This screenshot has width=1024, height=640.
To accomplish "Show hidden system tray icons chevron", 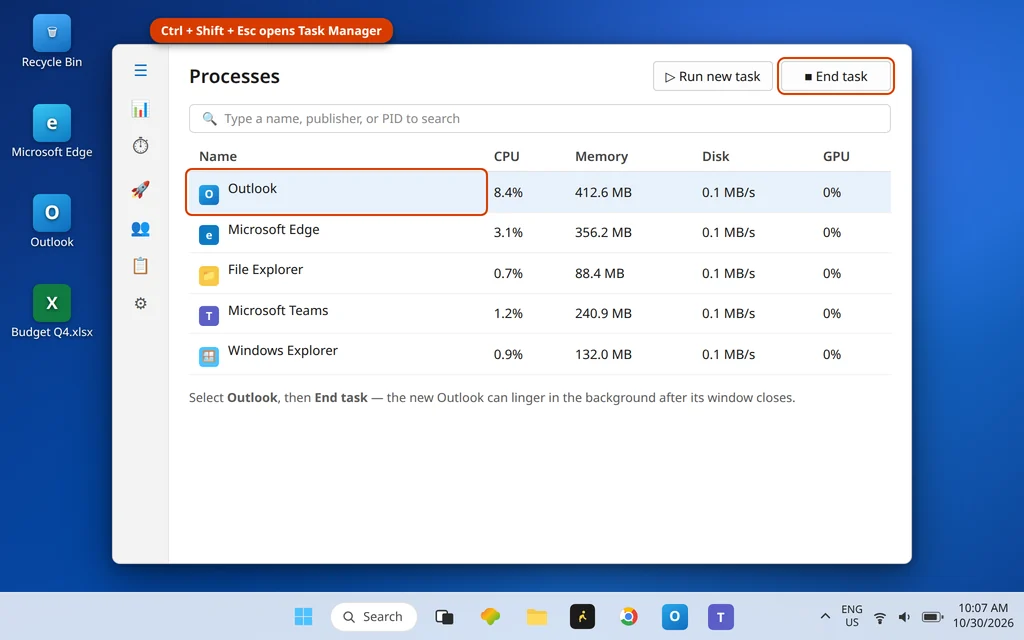I will (825, 616).
